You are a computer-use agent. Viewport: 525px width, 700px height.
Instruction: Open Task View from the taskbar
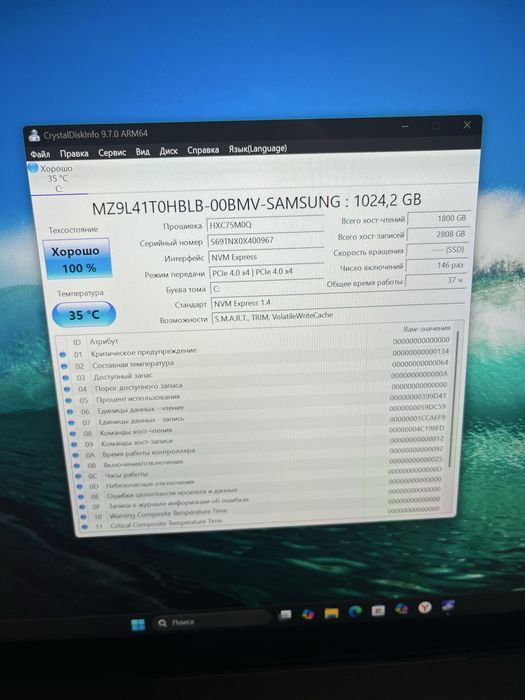284,615
